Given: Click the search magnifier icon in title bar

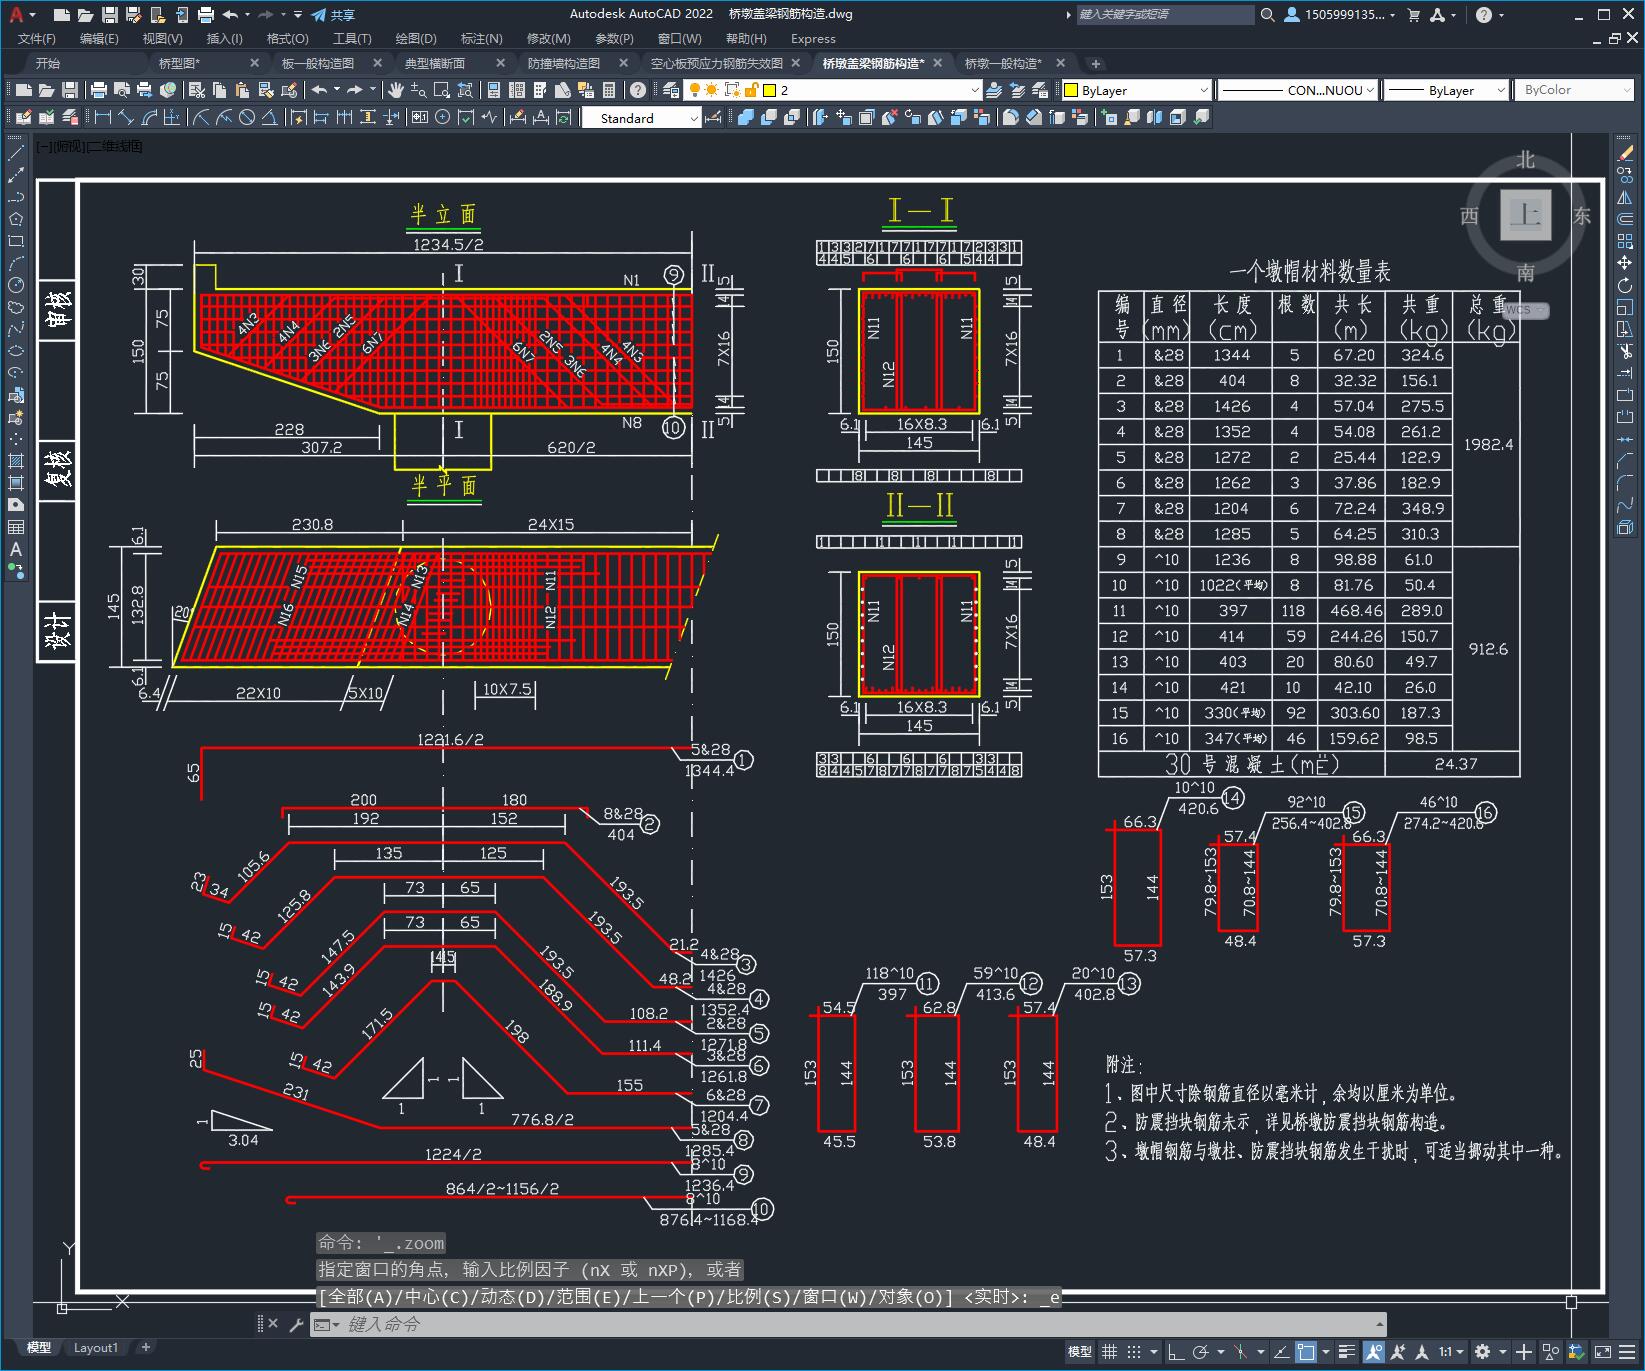Looking at the screenshot, I should click(x=1268, y=15).
